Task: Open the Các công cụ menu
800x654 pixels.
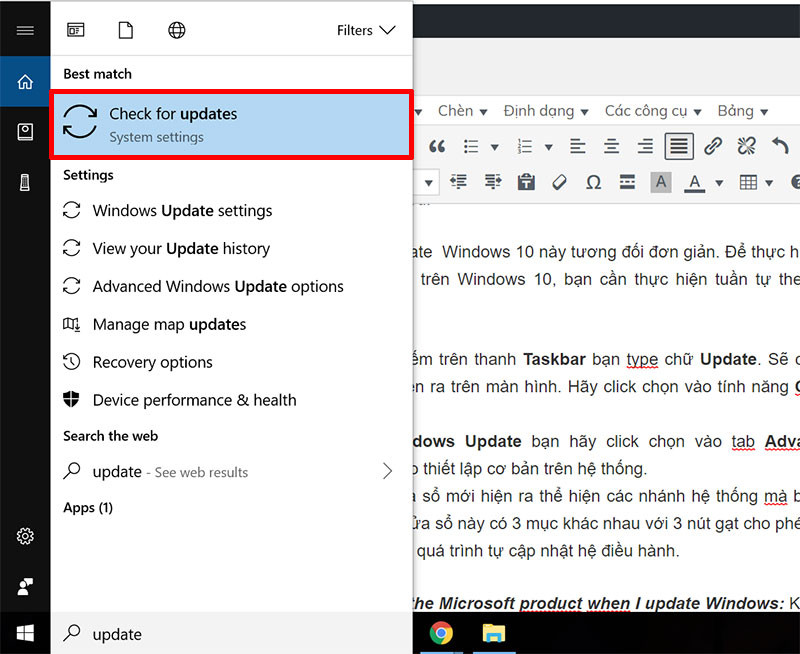Action: coord(653,111)
